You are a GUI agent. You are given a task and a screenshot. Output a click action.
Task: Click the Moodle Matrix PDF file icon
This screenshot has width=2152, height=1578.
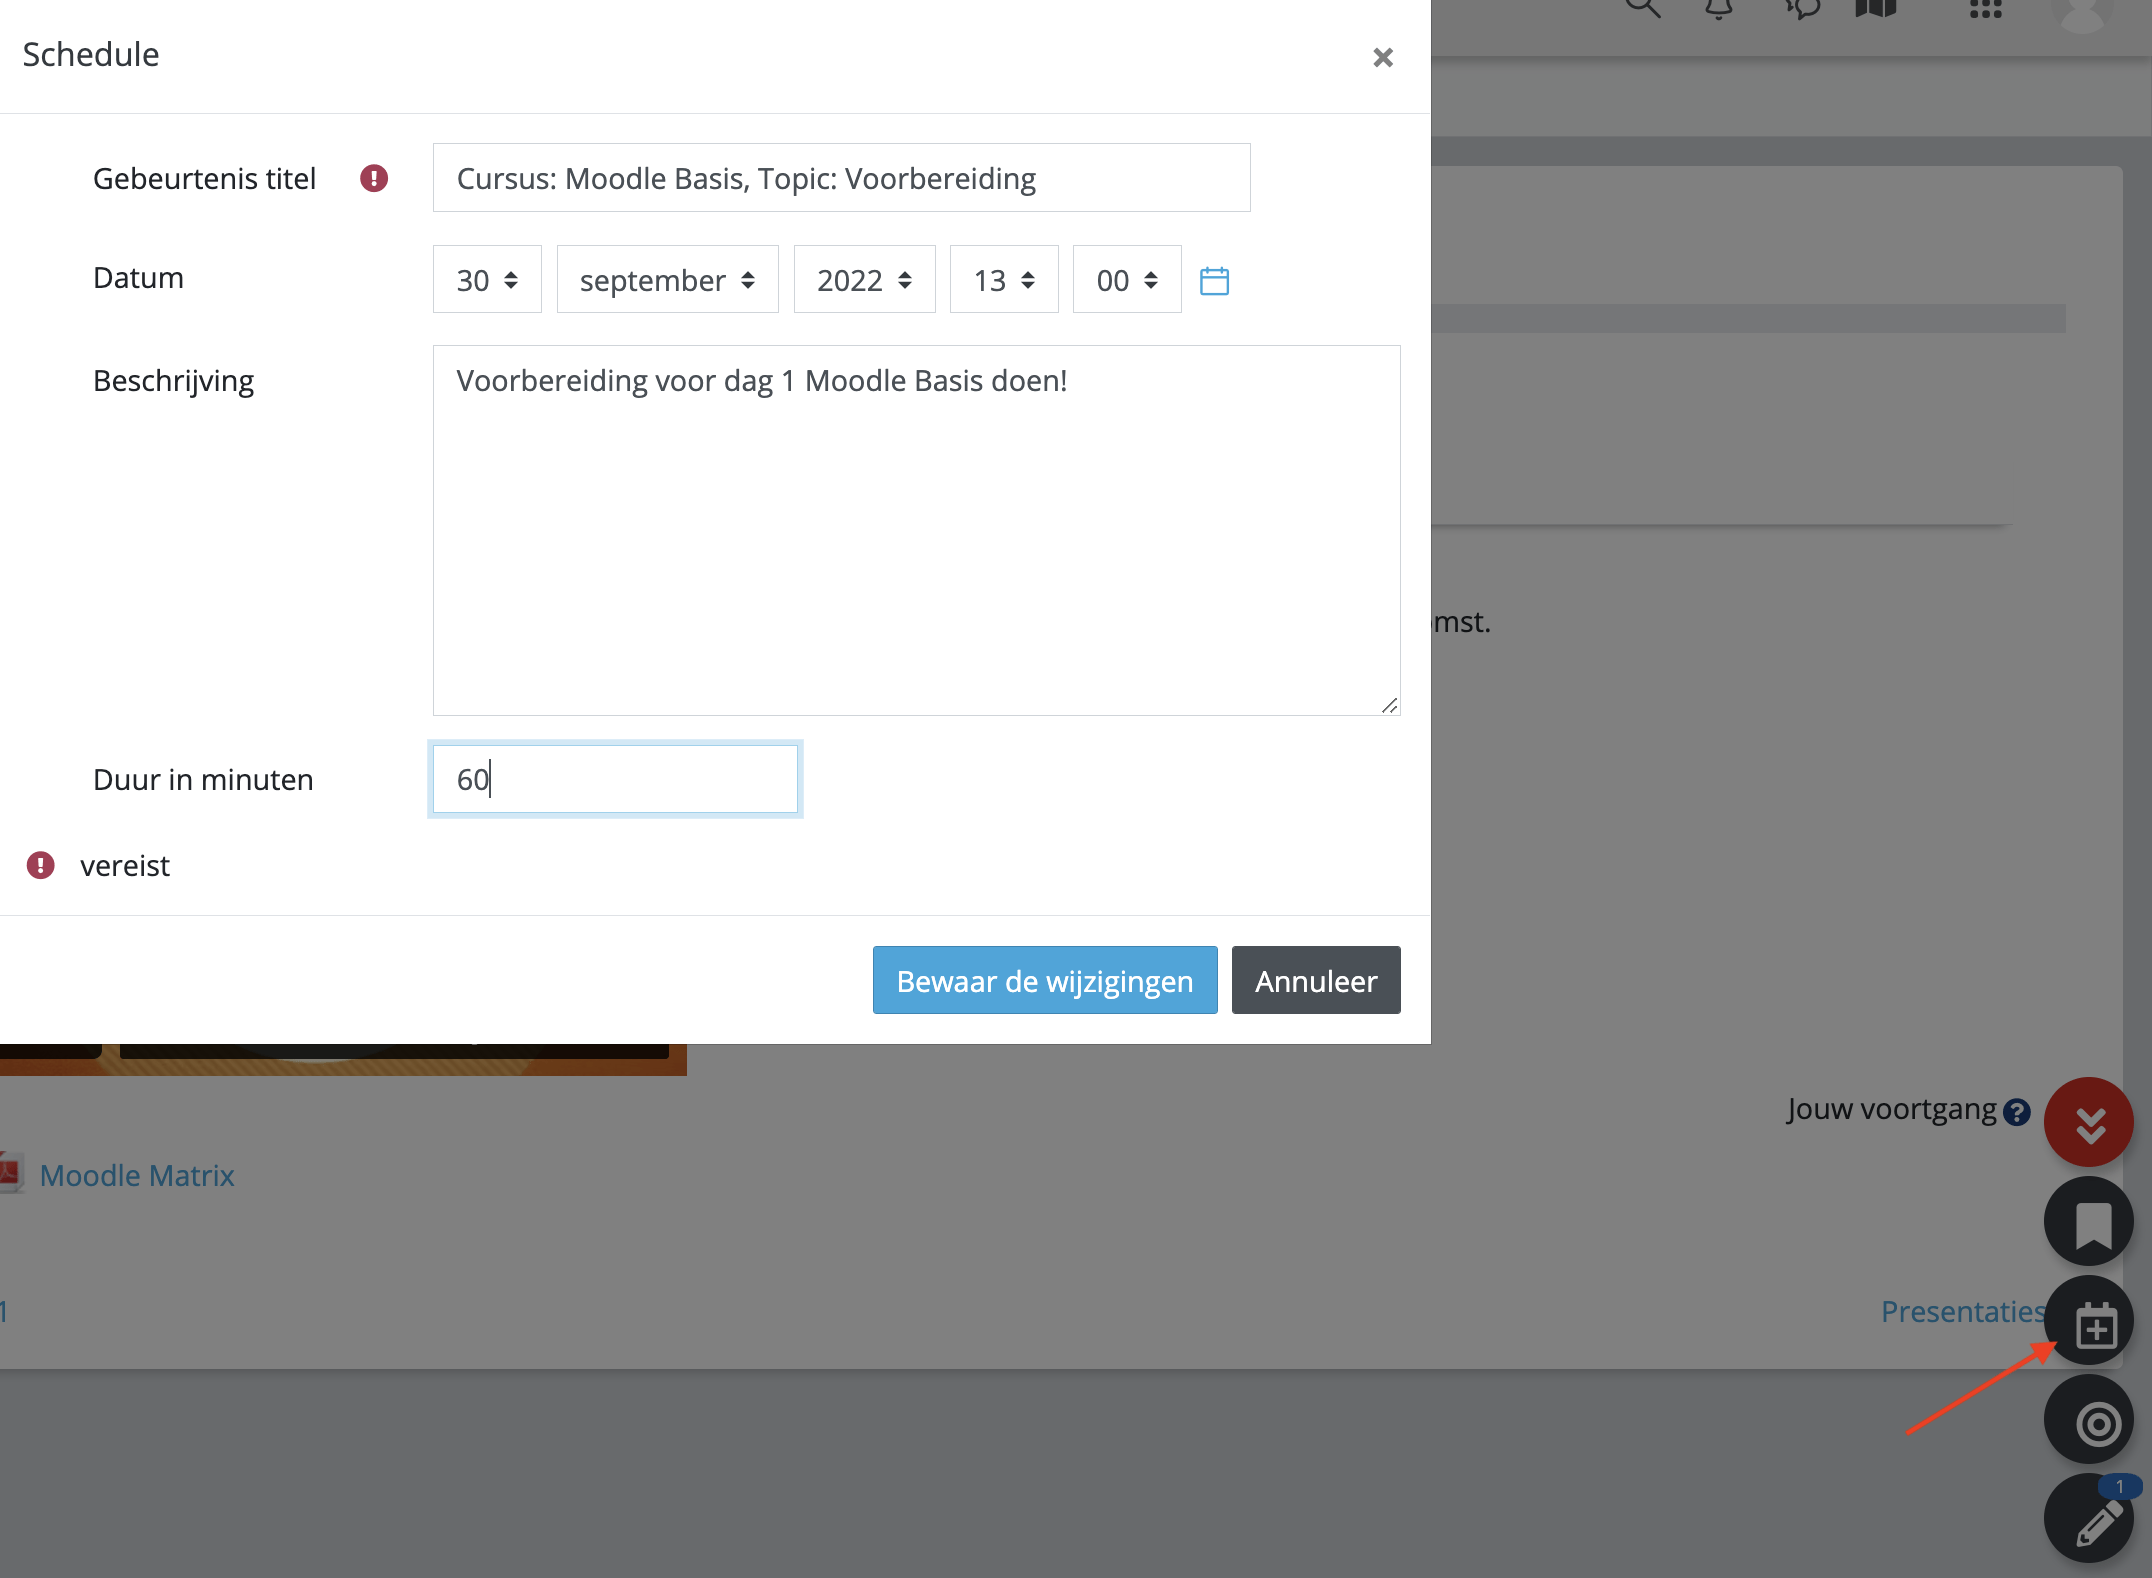pyautogui.click(x=11, y=1173)
